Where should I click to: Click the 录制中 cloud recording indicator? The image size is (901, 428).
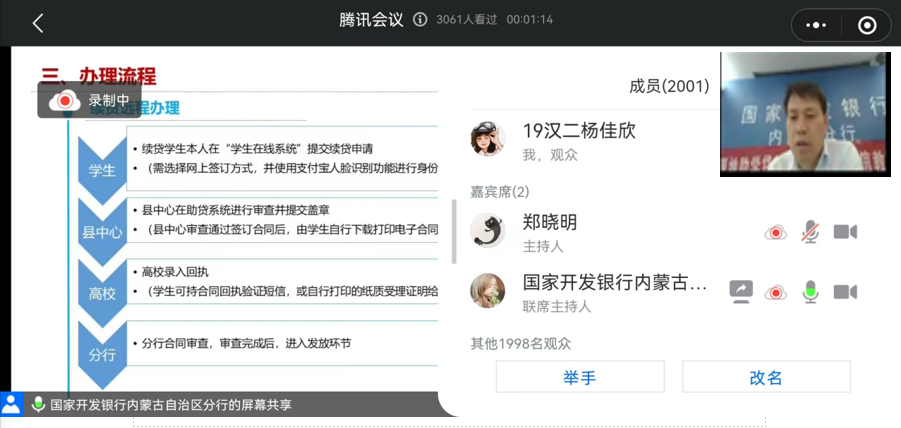(x=90, y=100)
